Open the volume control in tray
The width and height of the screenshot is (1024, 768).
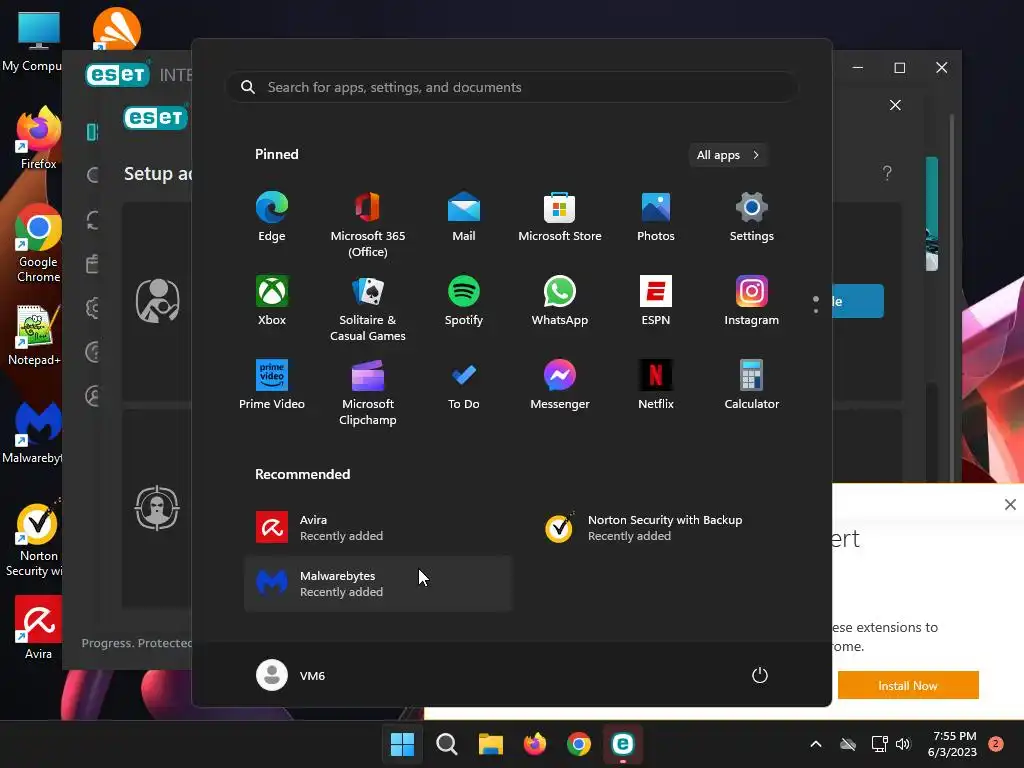pos(903,744)
